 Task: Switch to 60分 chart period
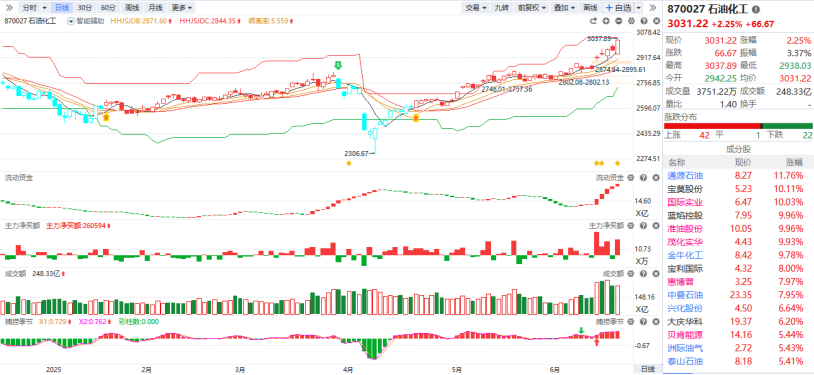[108, 8]
